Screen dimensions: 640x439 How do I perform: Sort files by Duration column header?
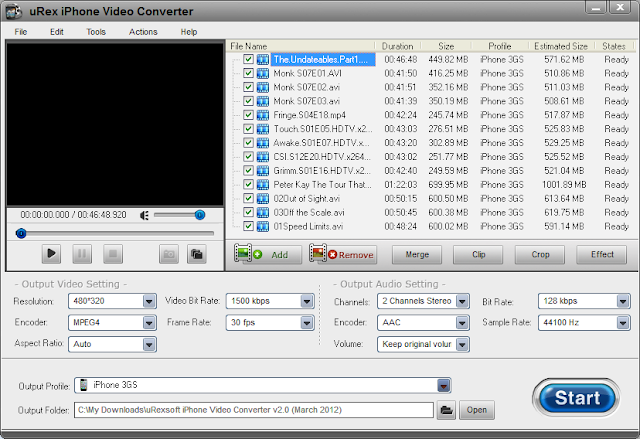click(x=398, y=46)
